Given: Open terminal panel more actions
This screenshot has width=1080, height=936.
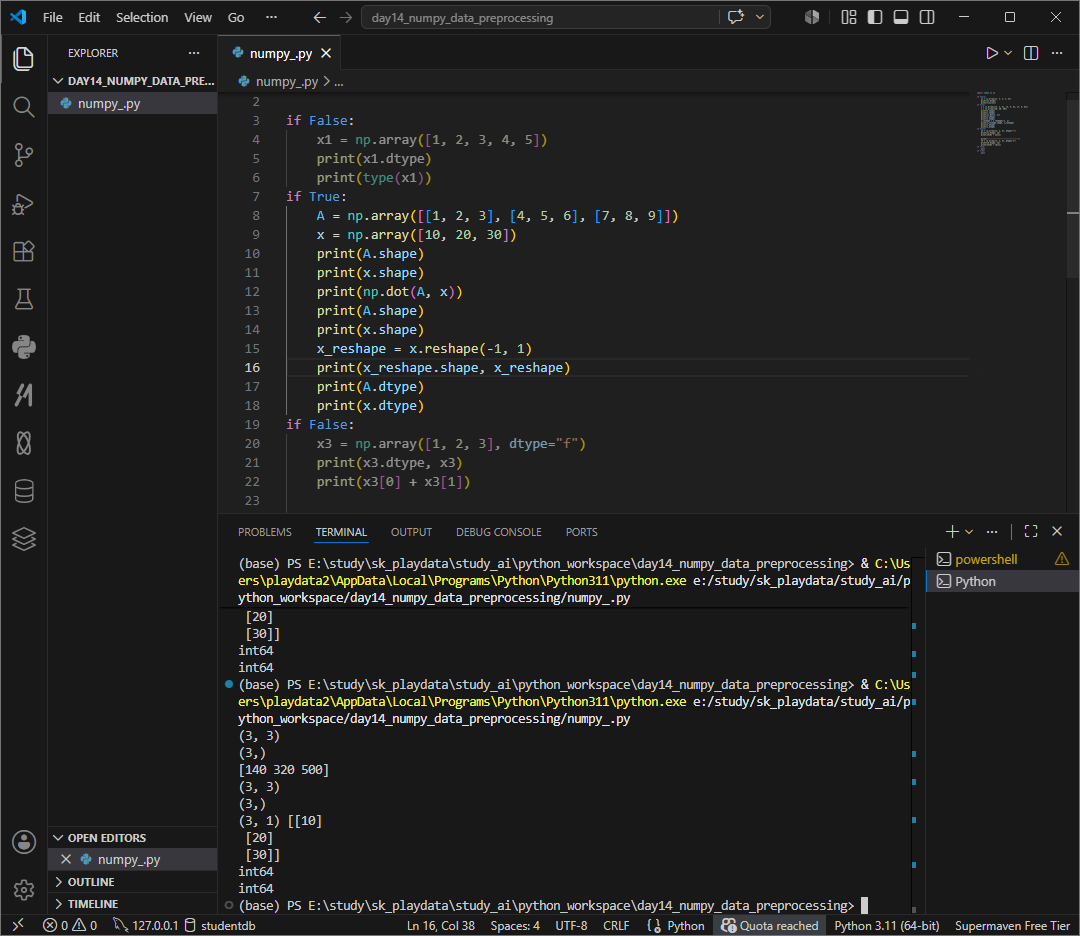Looking at the screenshot, I should coord(992,531).
